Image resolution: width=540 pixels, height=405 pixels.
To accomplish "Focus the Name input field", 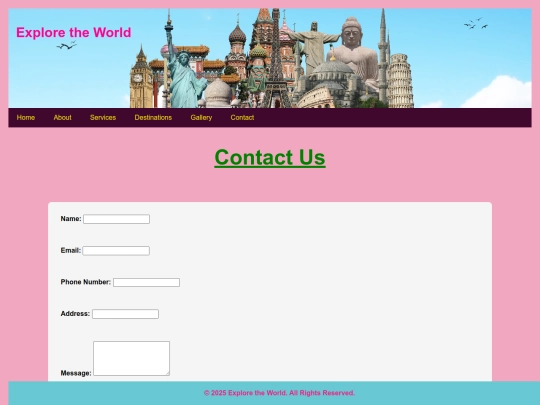I will coord(116,219).
